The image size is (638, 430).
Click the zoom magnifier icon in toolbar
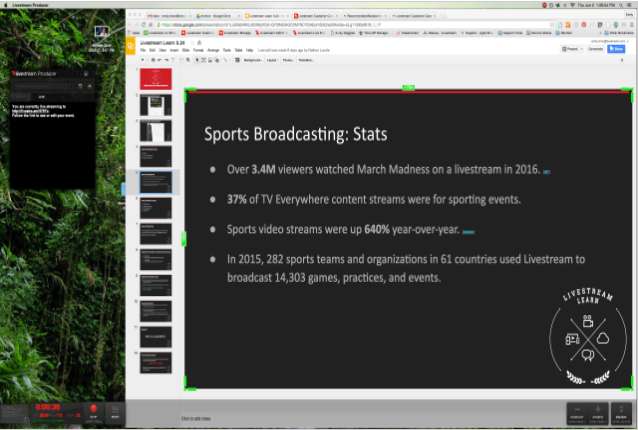click(x=188, y=60)
